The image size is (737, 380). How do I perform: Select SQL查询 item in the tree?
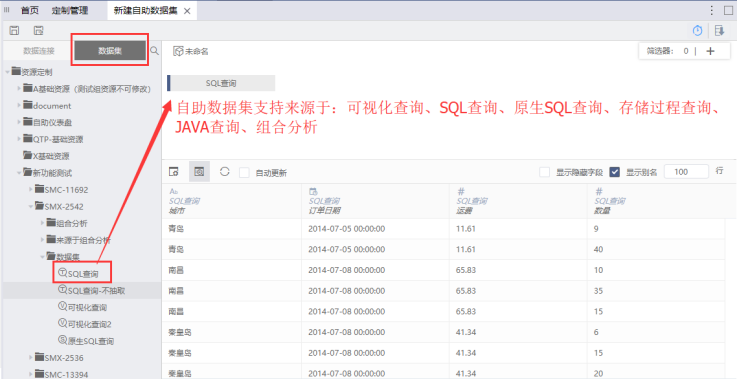click(x=83, y=273)
